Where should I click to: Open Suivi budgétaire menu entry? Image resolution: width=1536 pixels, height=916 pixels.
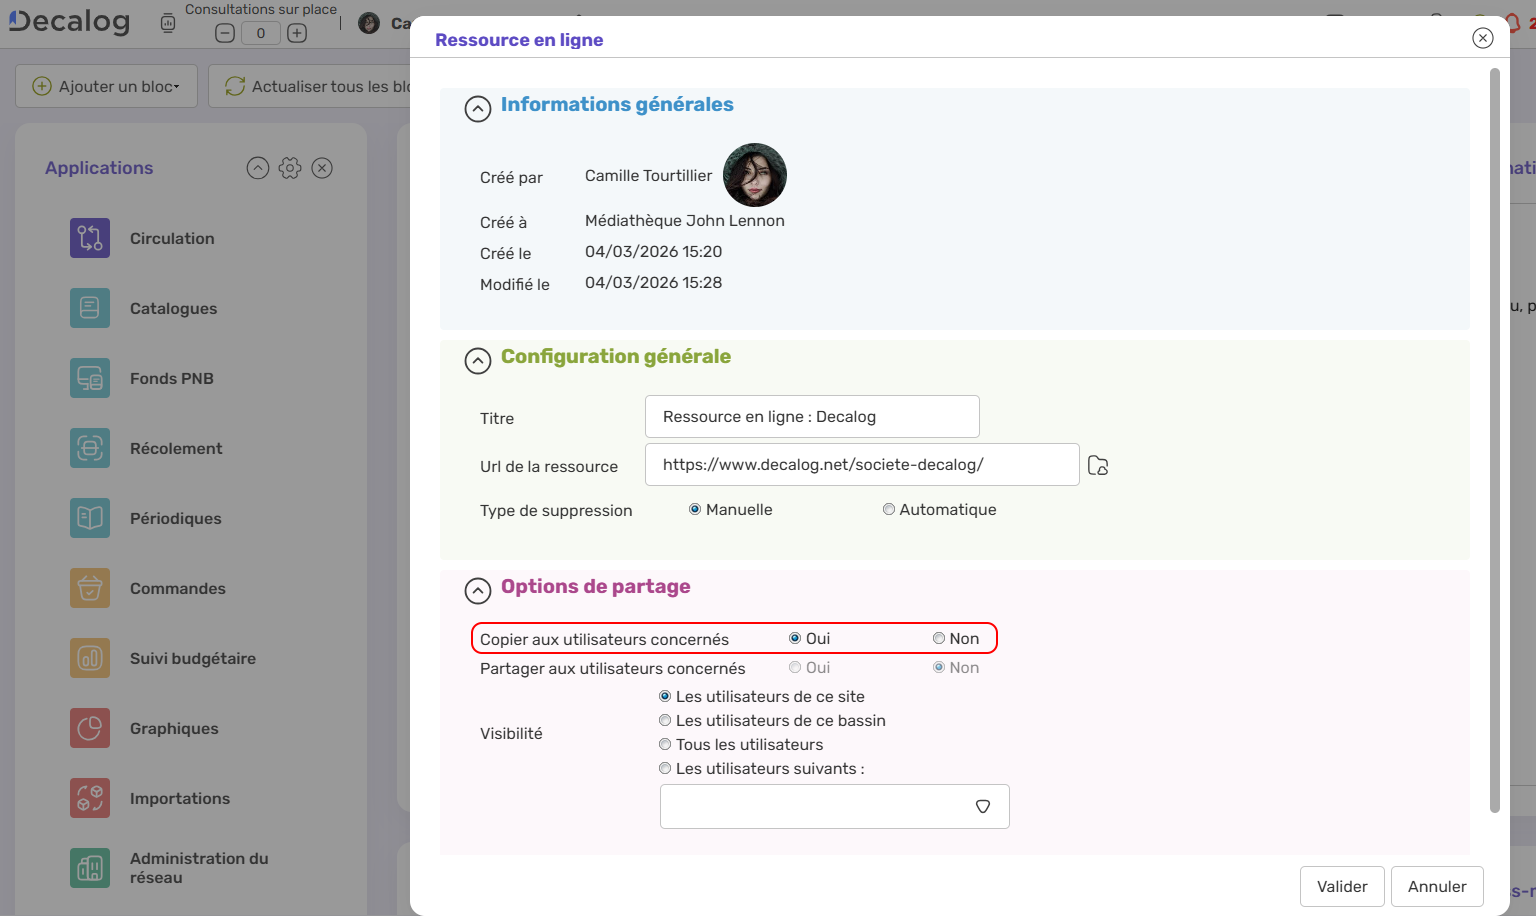point(193,658)
